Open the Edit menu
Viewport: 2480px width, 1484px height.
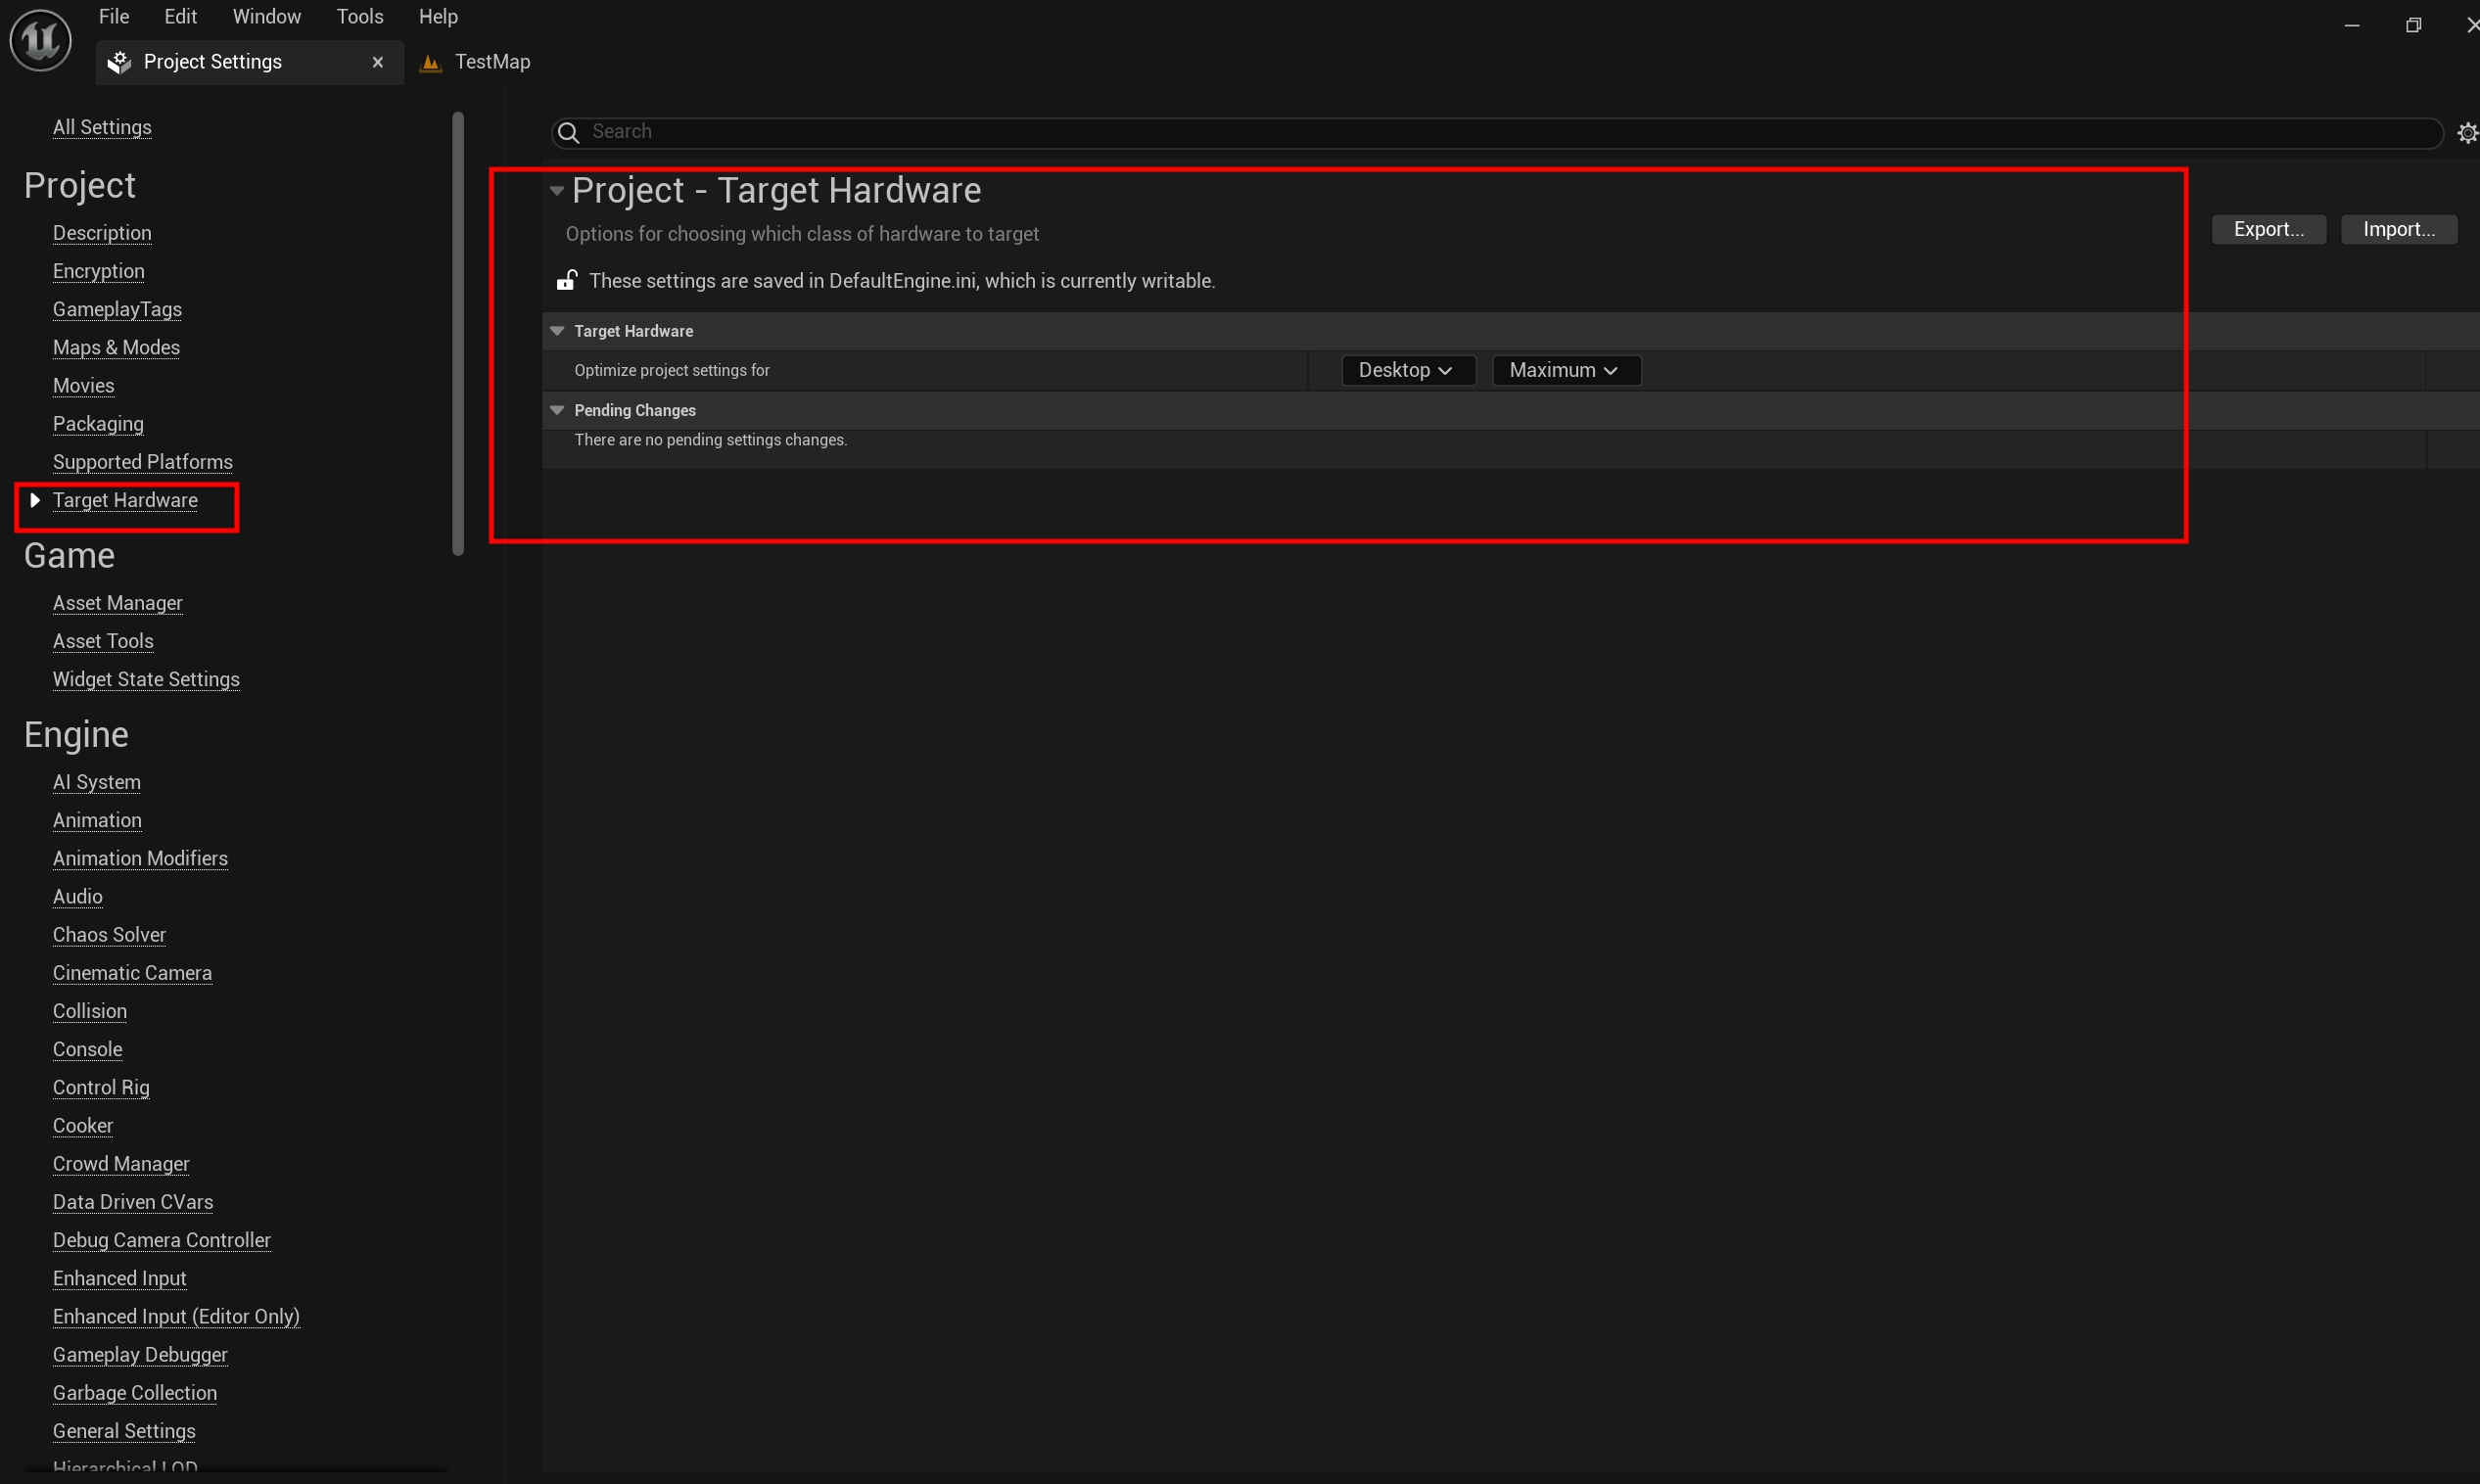(180, 16)
